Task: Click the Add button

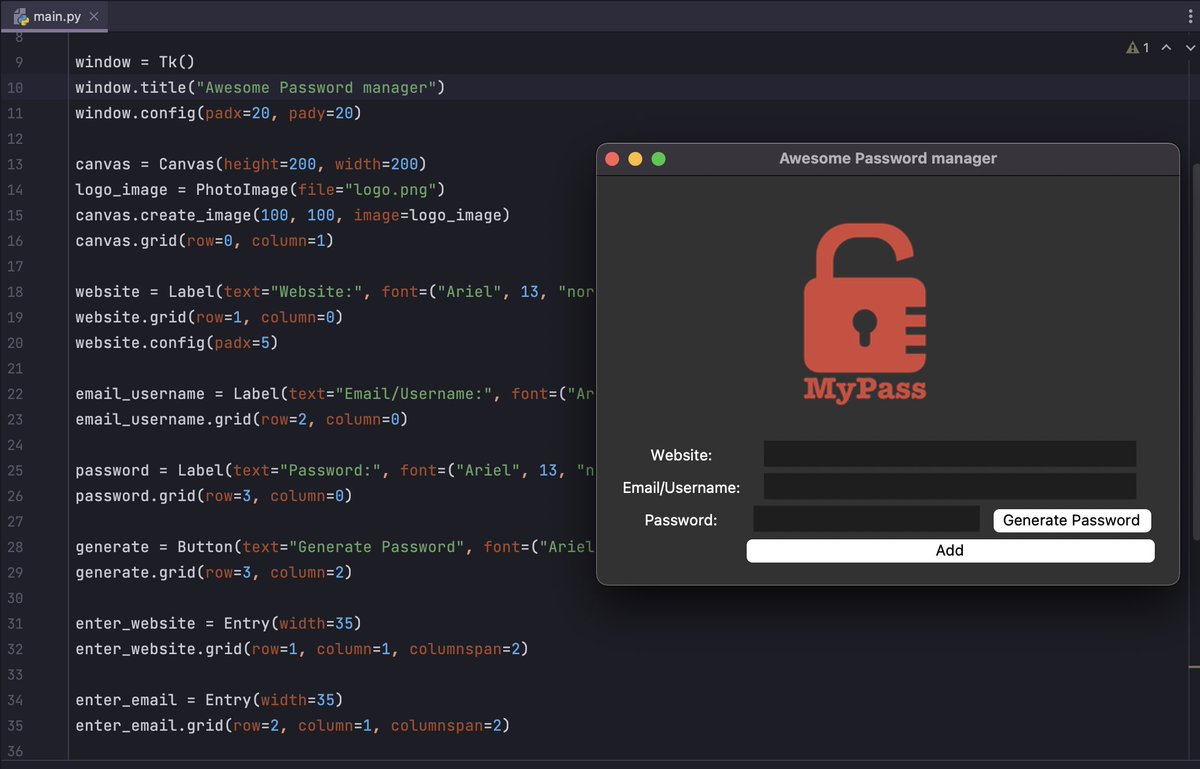Action: pos(949,550)
